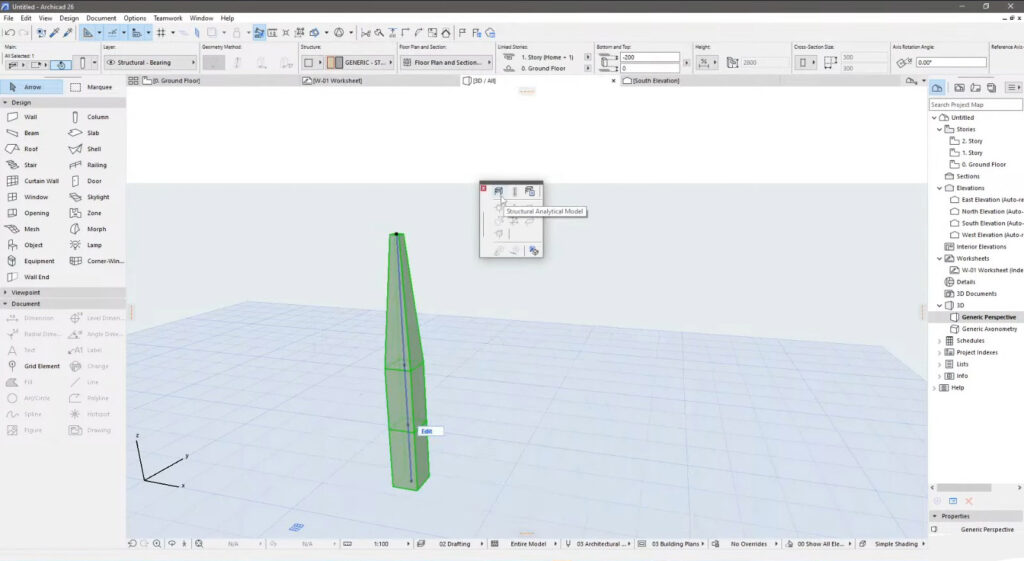Close the 3D / All tab

613,81
